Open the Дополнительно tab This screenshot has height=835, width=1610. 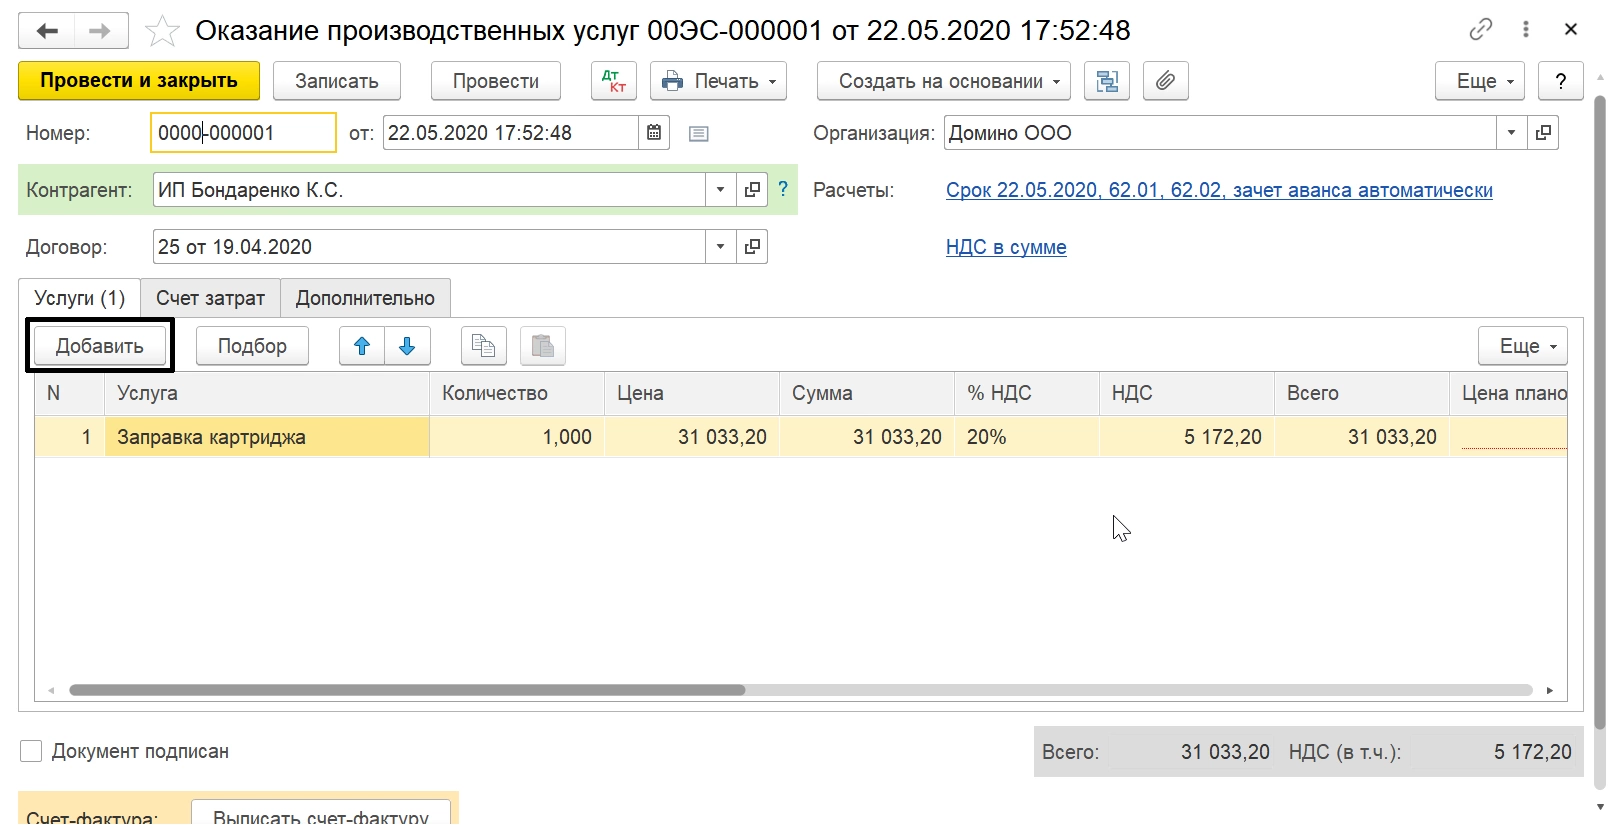click(x=365, y=298)
